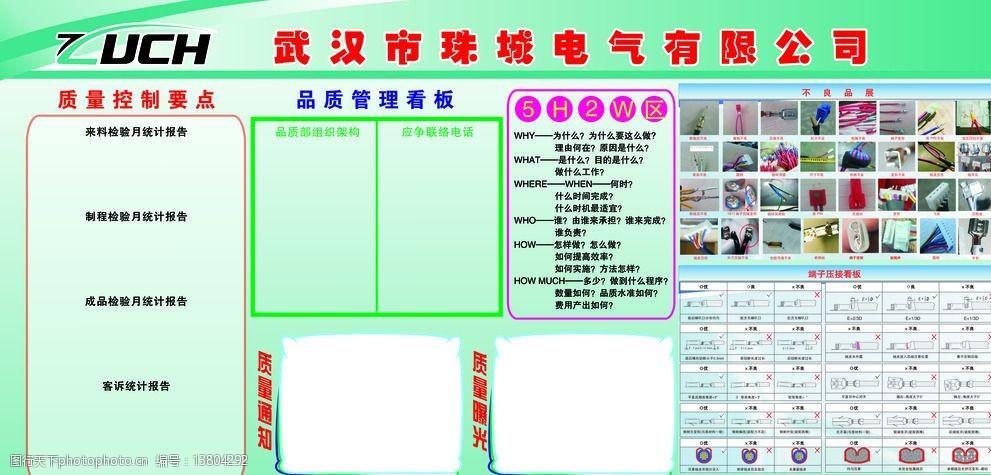Viewport: 991px width, 475px height.
Task: Click the HOW——怎样做 line
Action: click(x=568, y=244)
